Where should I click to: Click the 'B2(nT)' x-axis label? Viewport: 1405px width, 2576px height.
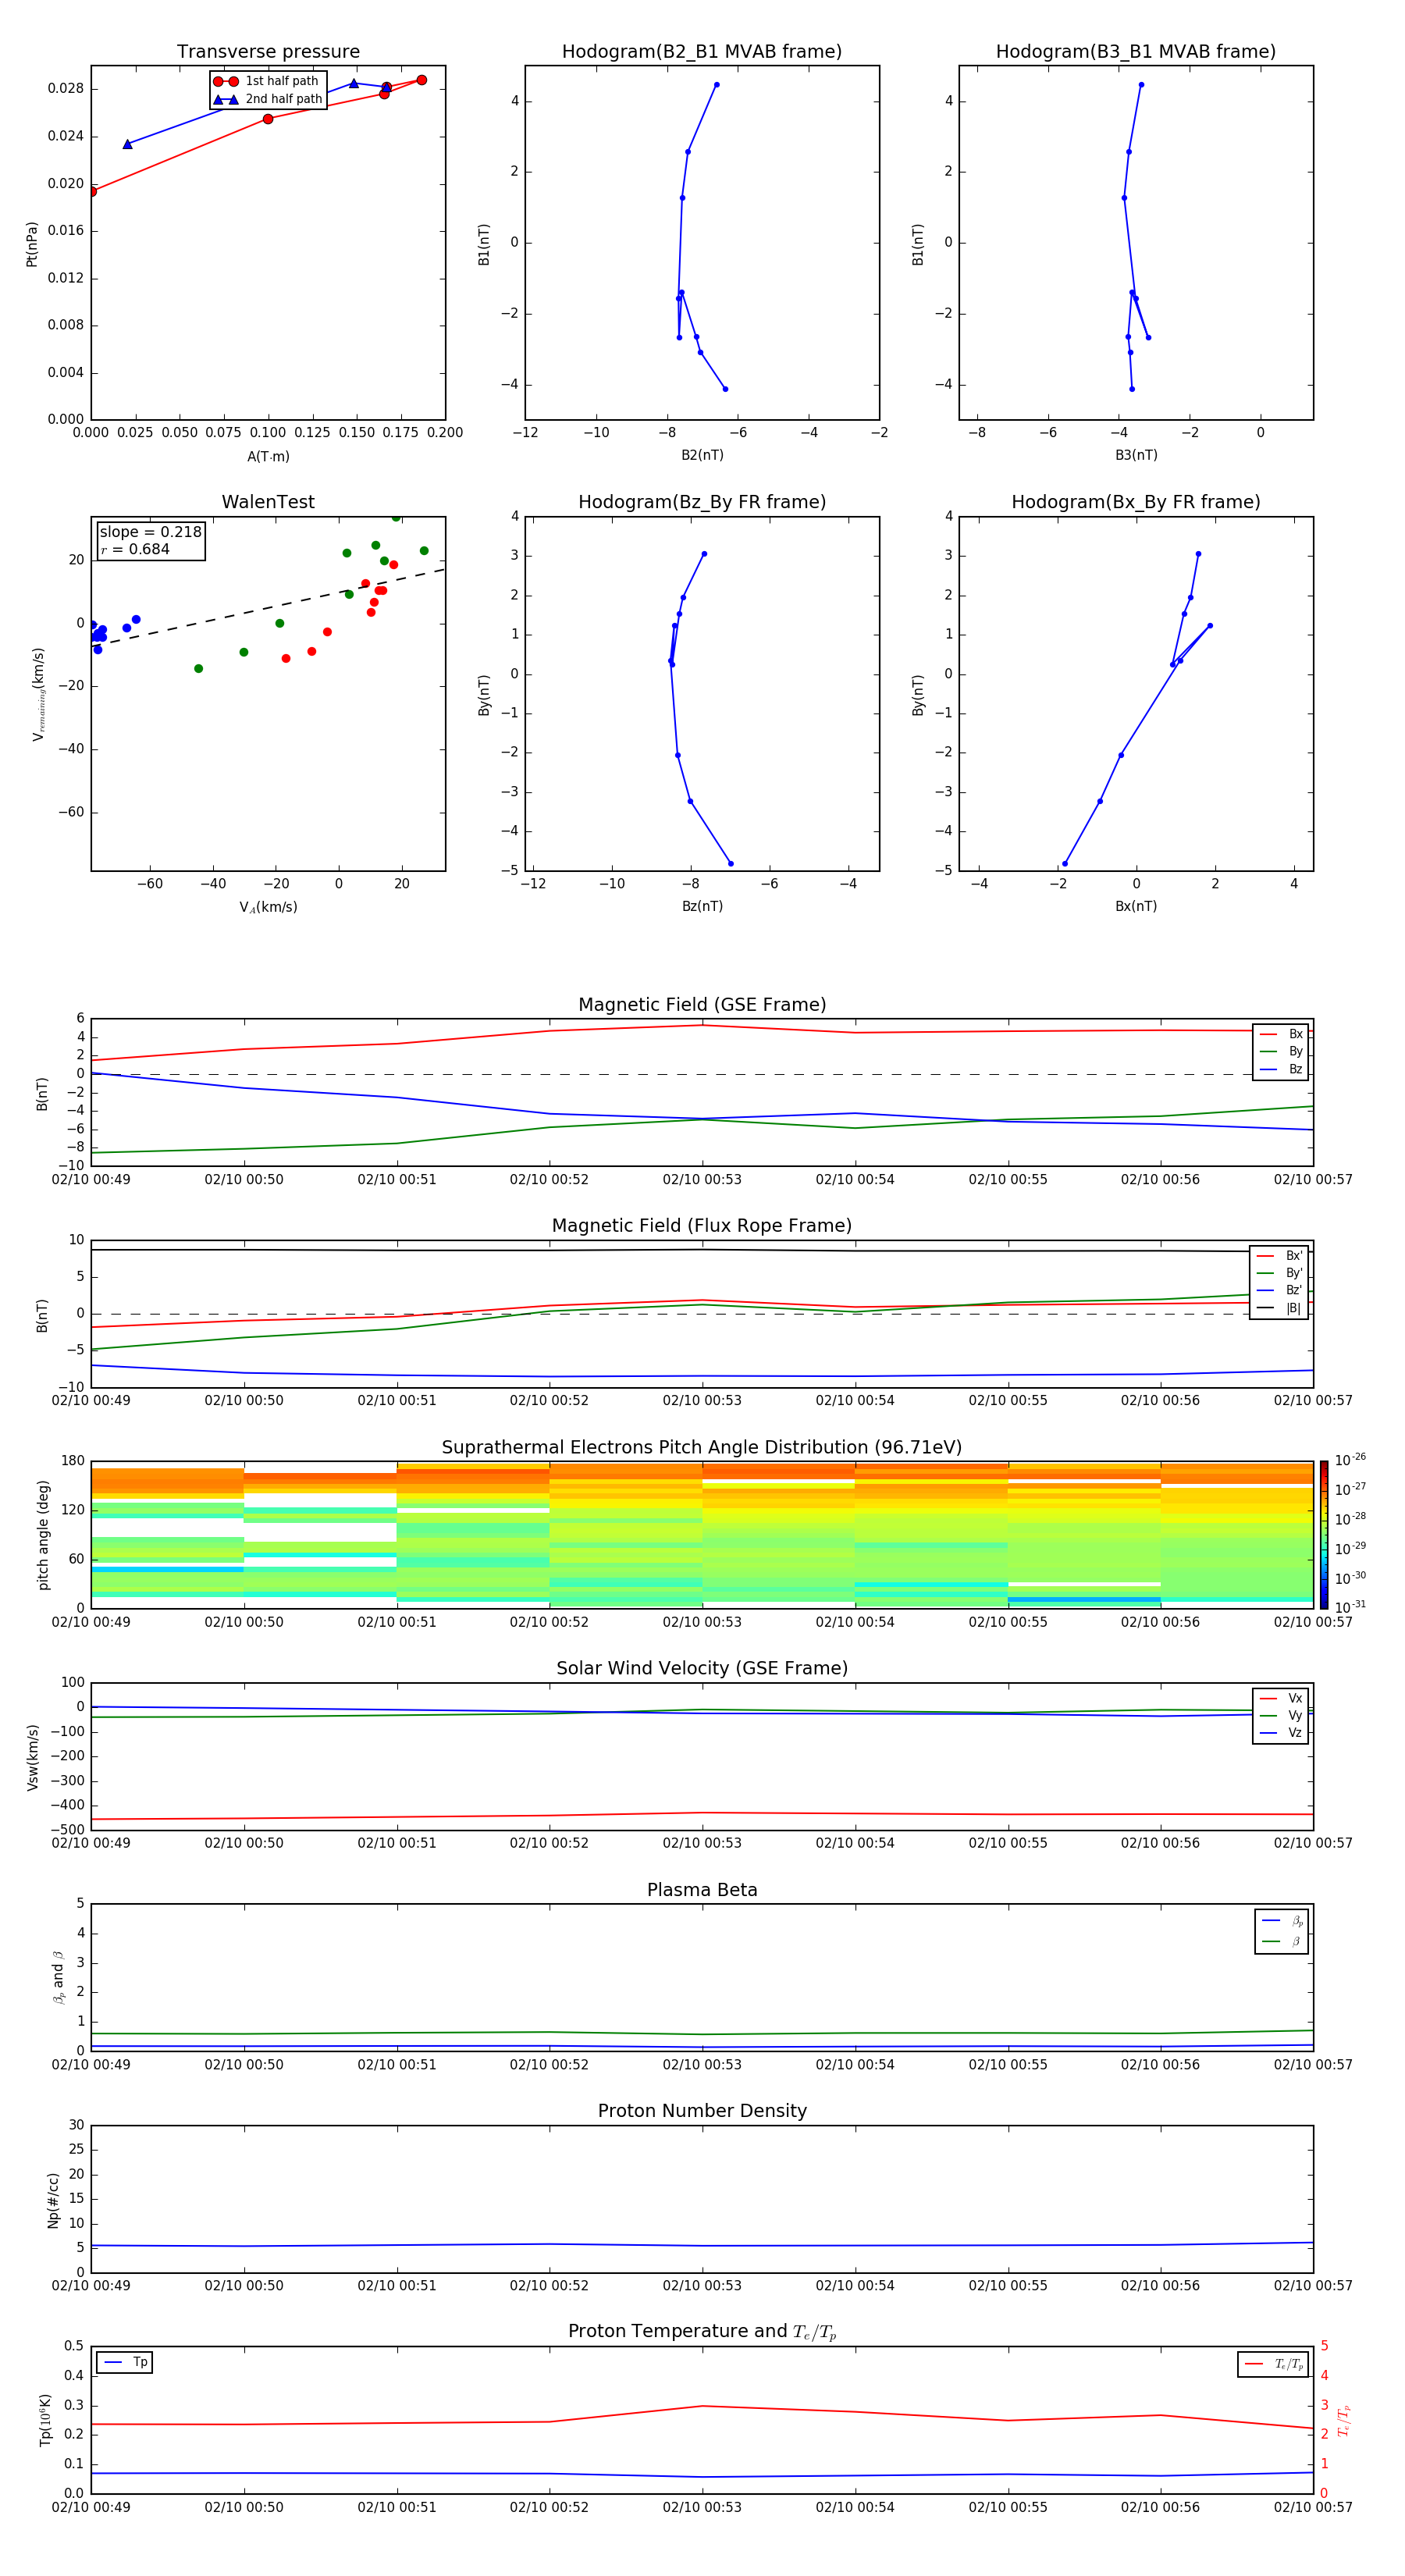pos(702,455)
